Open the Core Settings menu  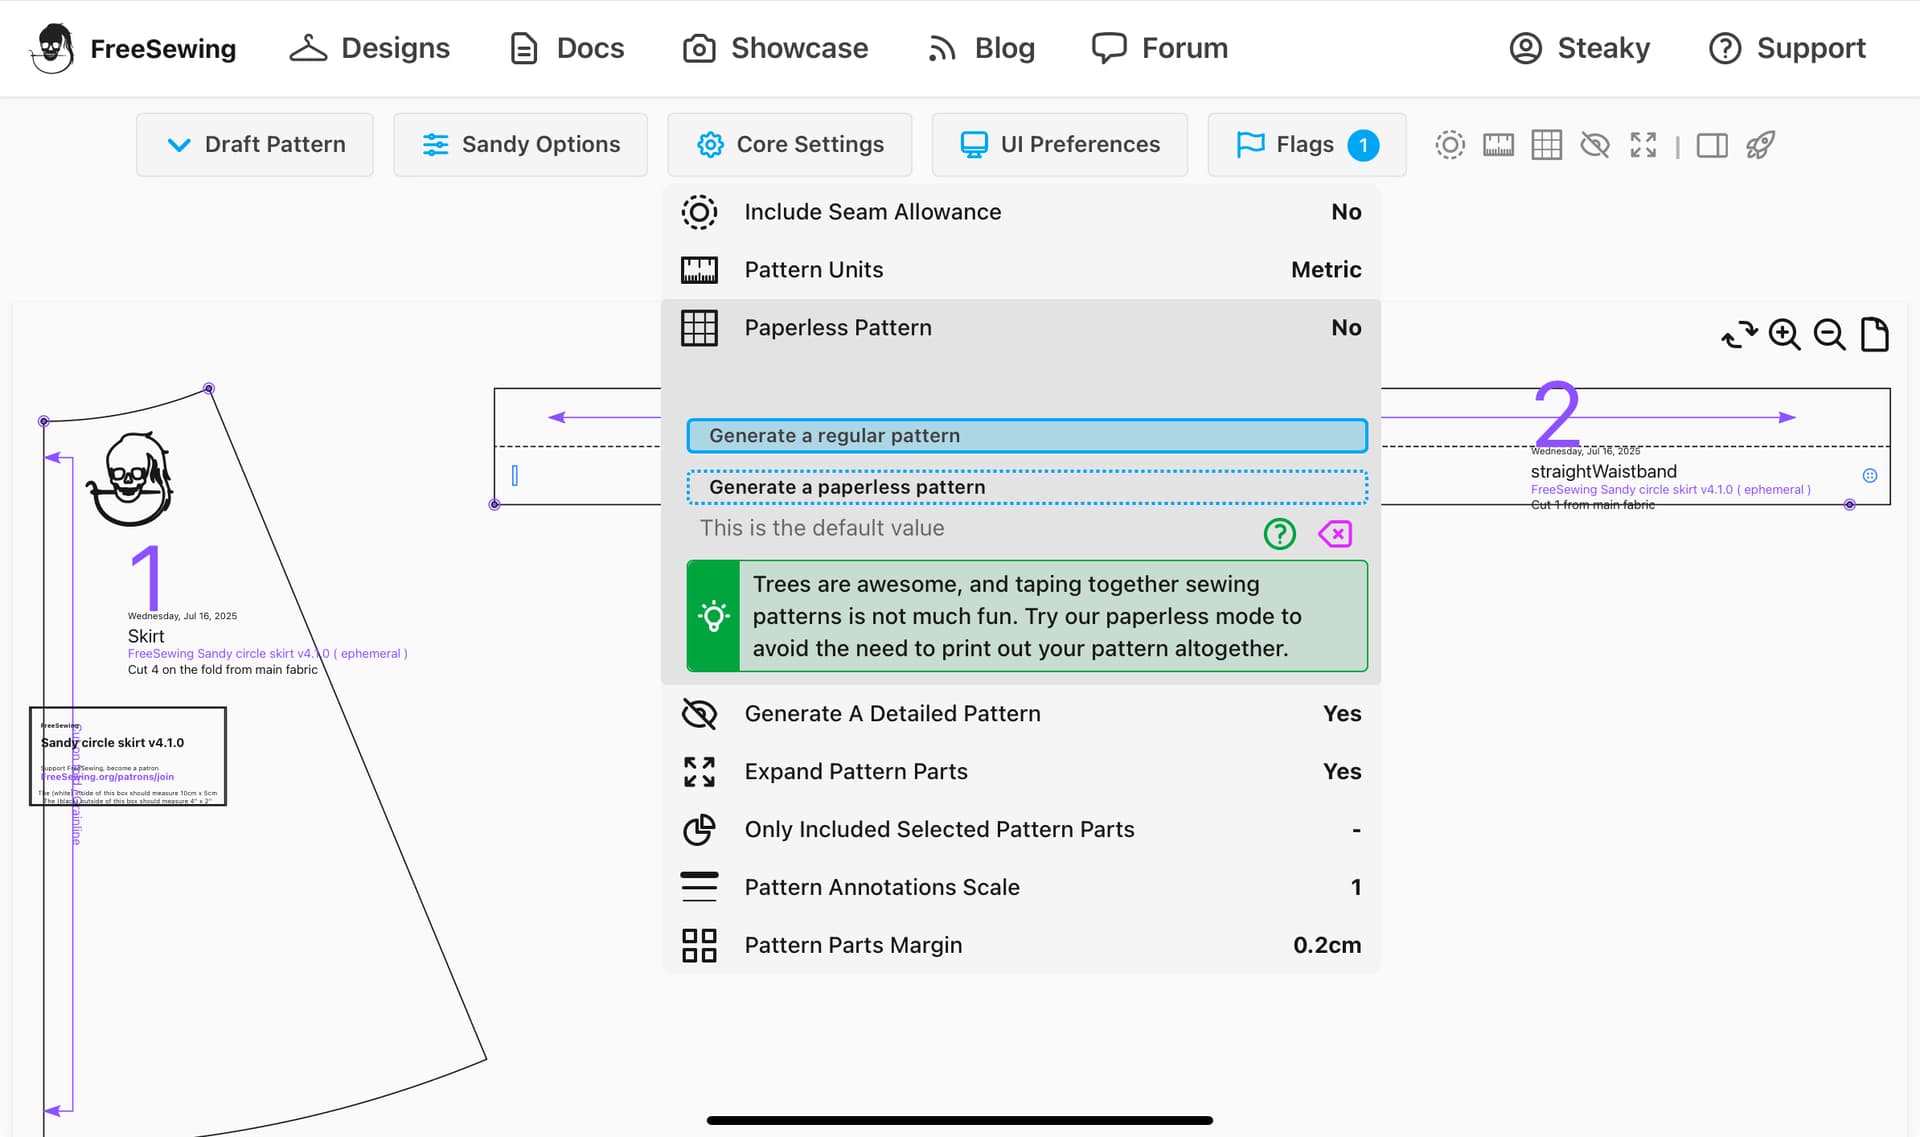[790, 144]
